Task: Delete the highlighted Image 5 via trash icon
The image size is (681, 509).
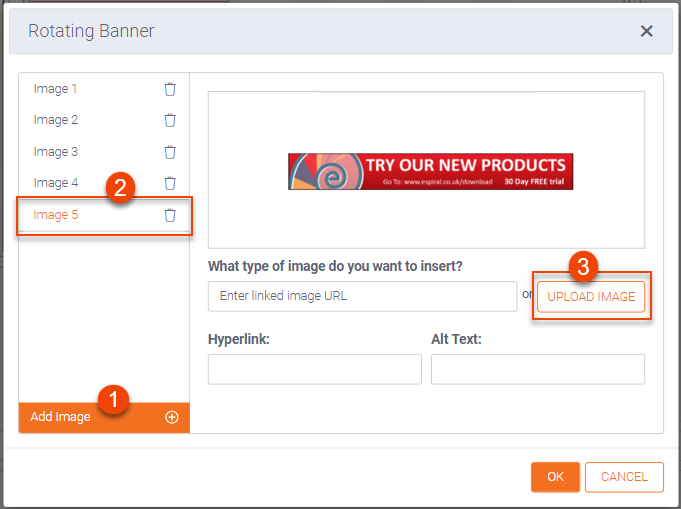Action: click(x=170, y=215)
